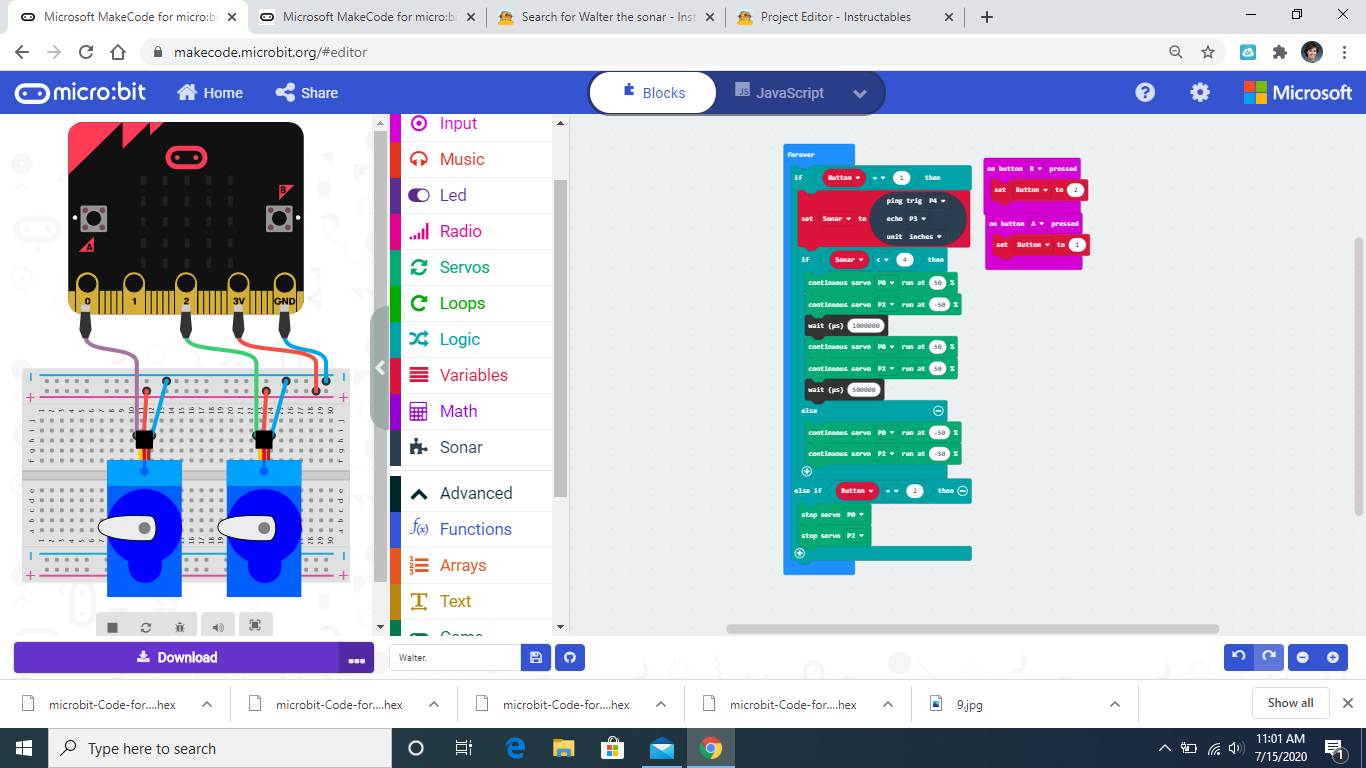Open the Led blocks category
Image resolution: width=1366 pixels, height=768 pixels.
pyautogui.click(x=470, y=195)
